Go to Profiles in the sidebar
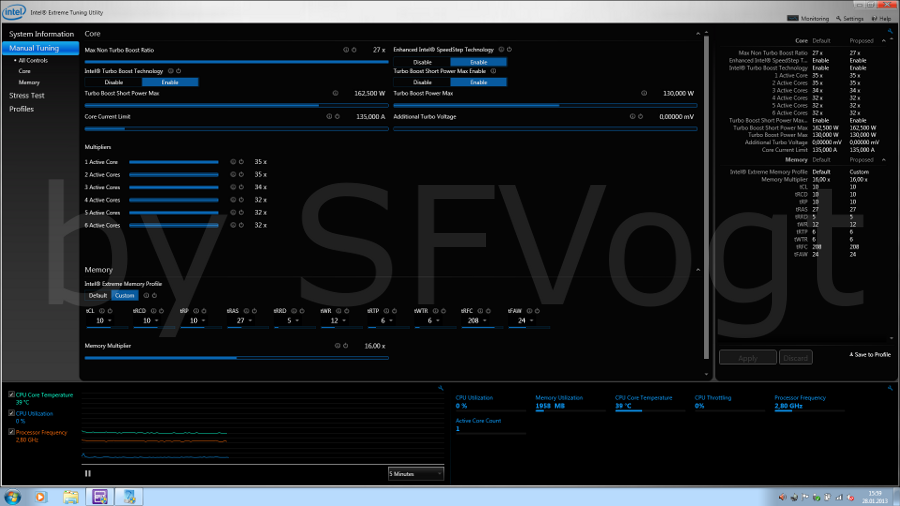 [x=21, y=109]
